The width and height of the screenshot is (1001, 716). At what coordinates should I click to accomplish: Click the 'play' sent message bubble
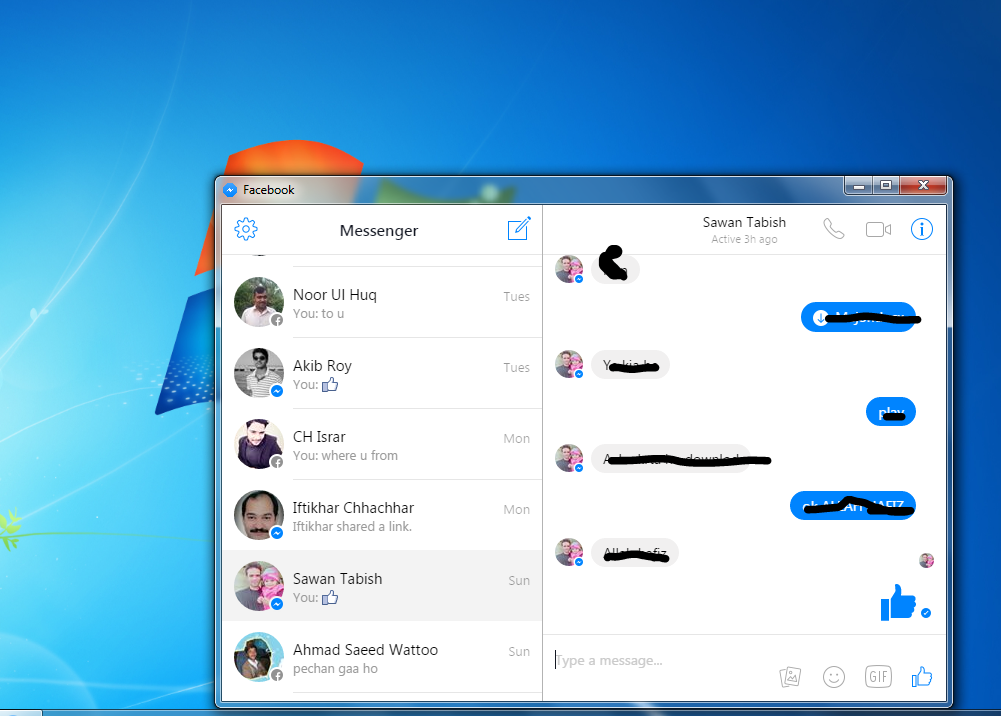pos(891,412)
